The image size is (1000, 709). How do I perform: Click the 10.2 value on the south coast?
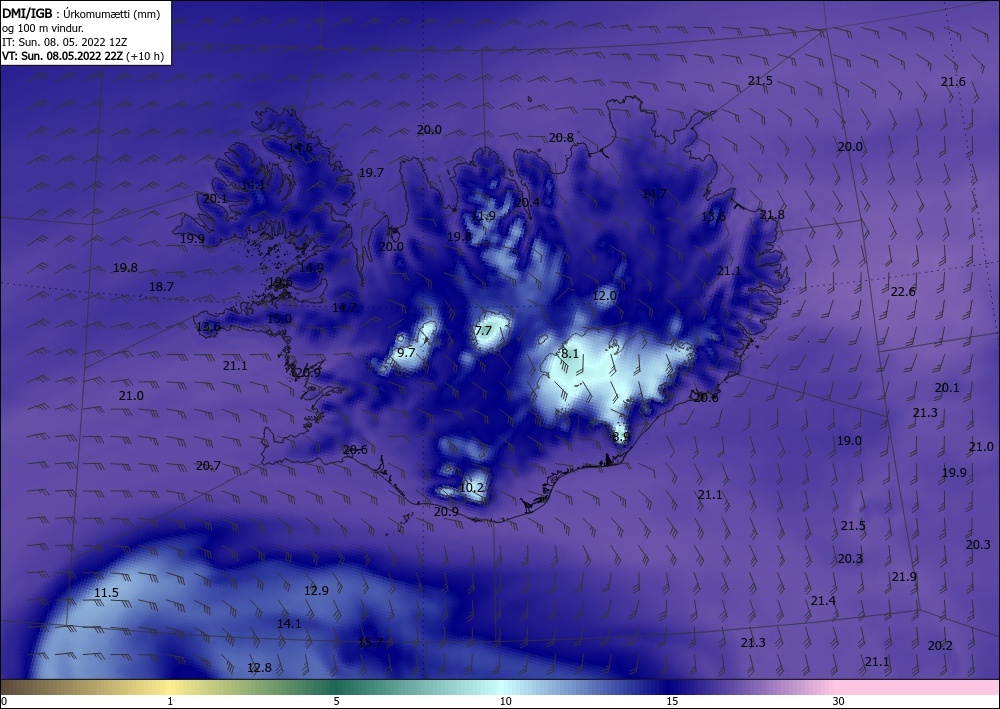pos(471,488)
